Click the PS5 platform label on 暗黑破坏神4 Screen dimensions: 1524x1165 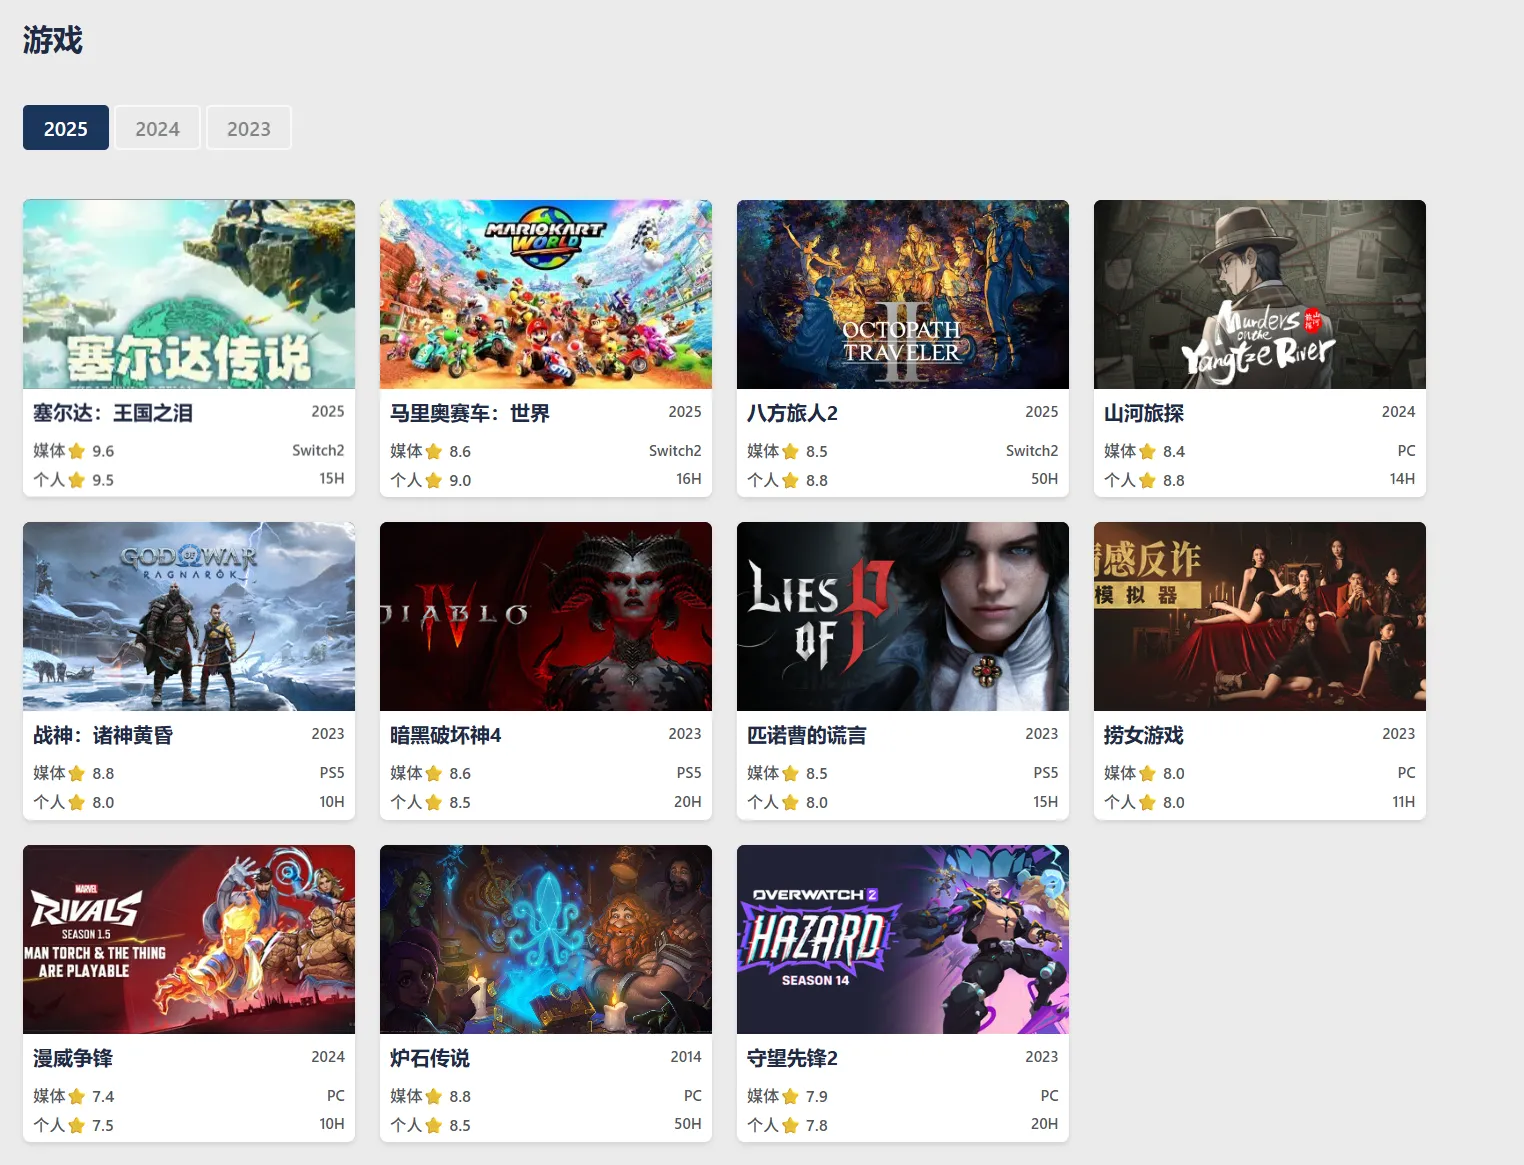click(x=689, y=773)
